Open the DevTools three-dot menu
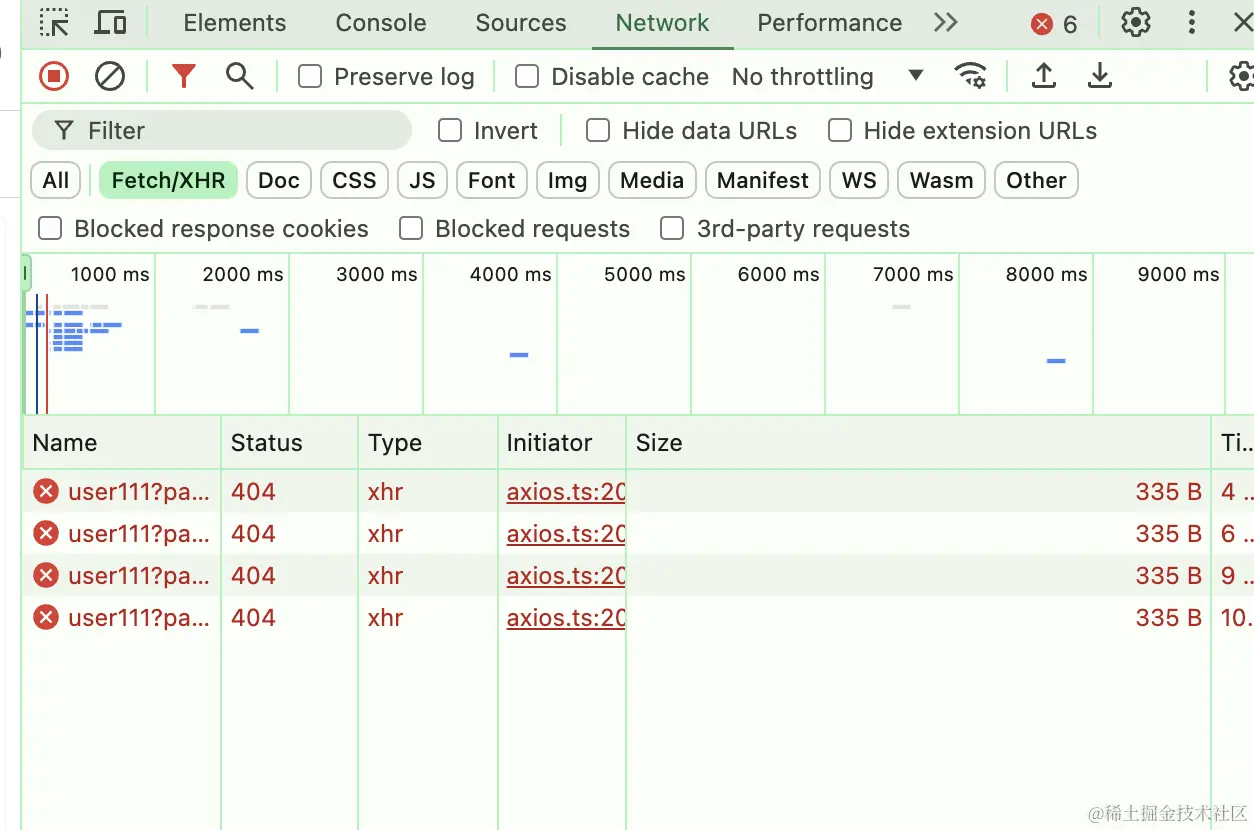1254x830 pixels. point(1191,23)
